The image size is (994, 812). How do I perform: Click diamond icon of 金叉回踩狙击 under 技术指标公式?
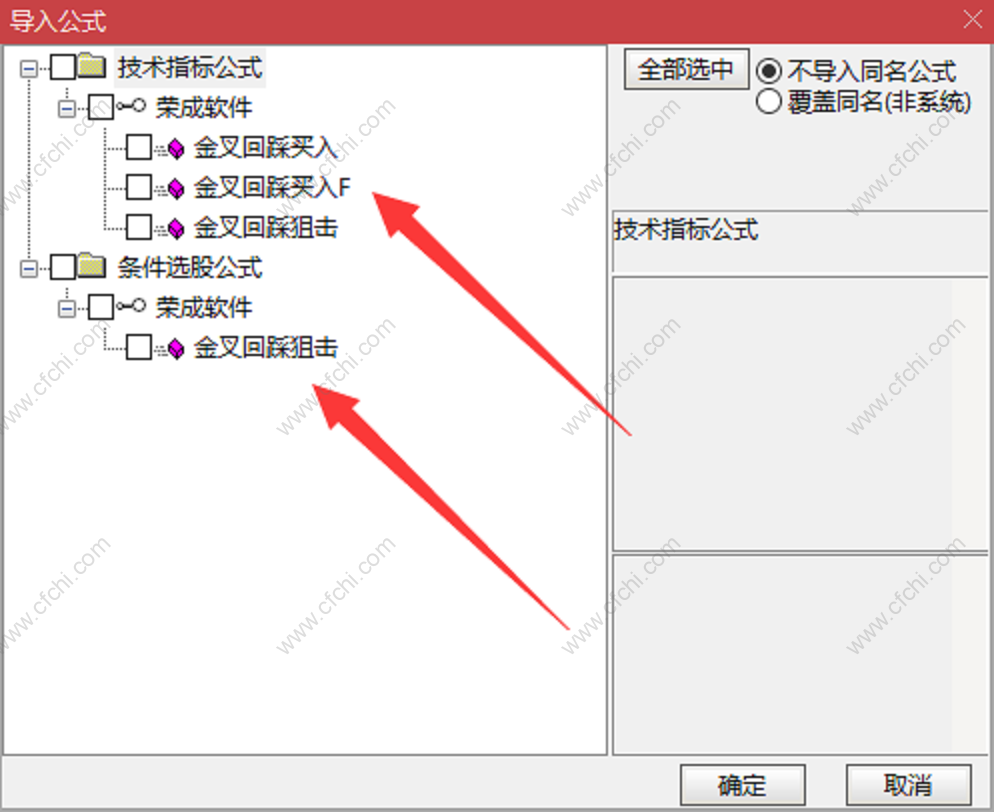coord(172,228)
